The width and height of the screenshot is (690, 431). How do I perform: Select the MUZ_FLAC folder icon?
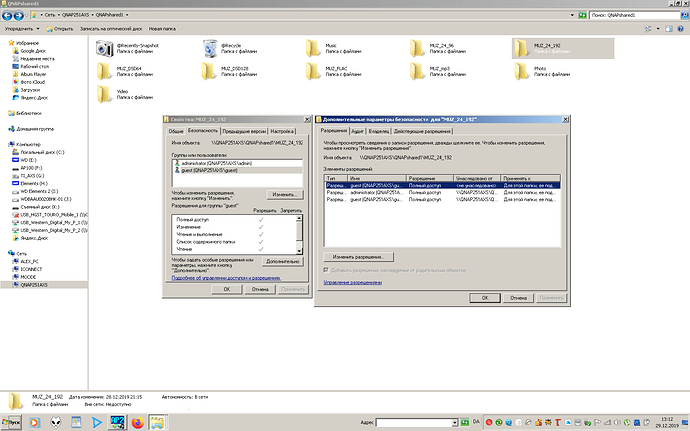(x=312, y=70)
